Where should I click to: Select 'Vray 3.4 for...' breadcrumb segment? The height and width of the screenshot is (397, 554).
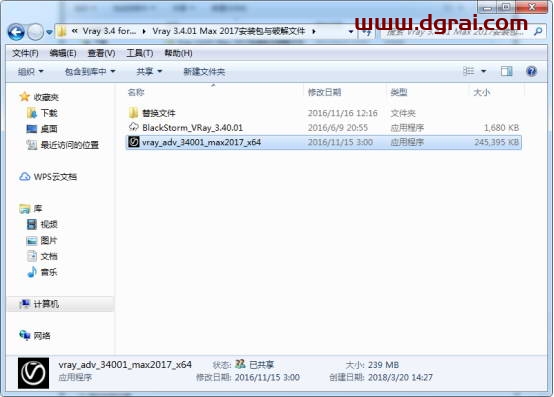(x=109, y=31)
